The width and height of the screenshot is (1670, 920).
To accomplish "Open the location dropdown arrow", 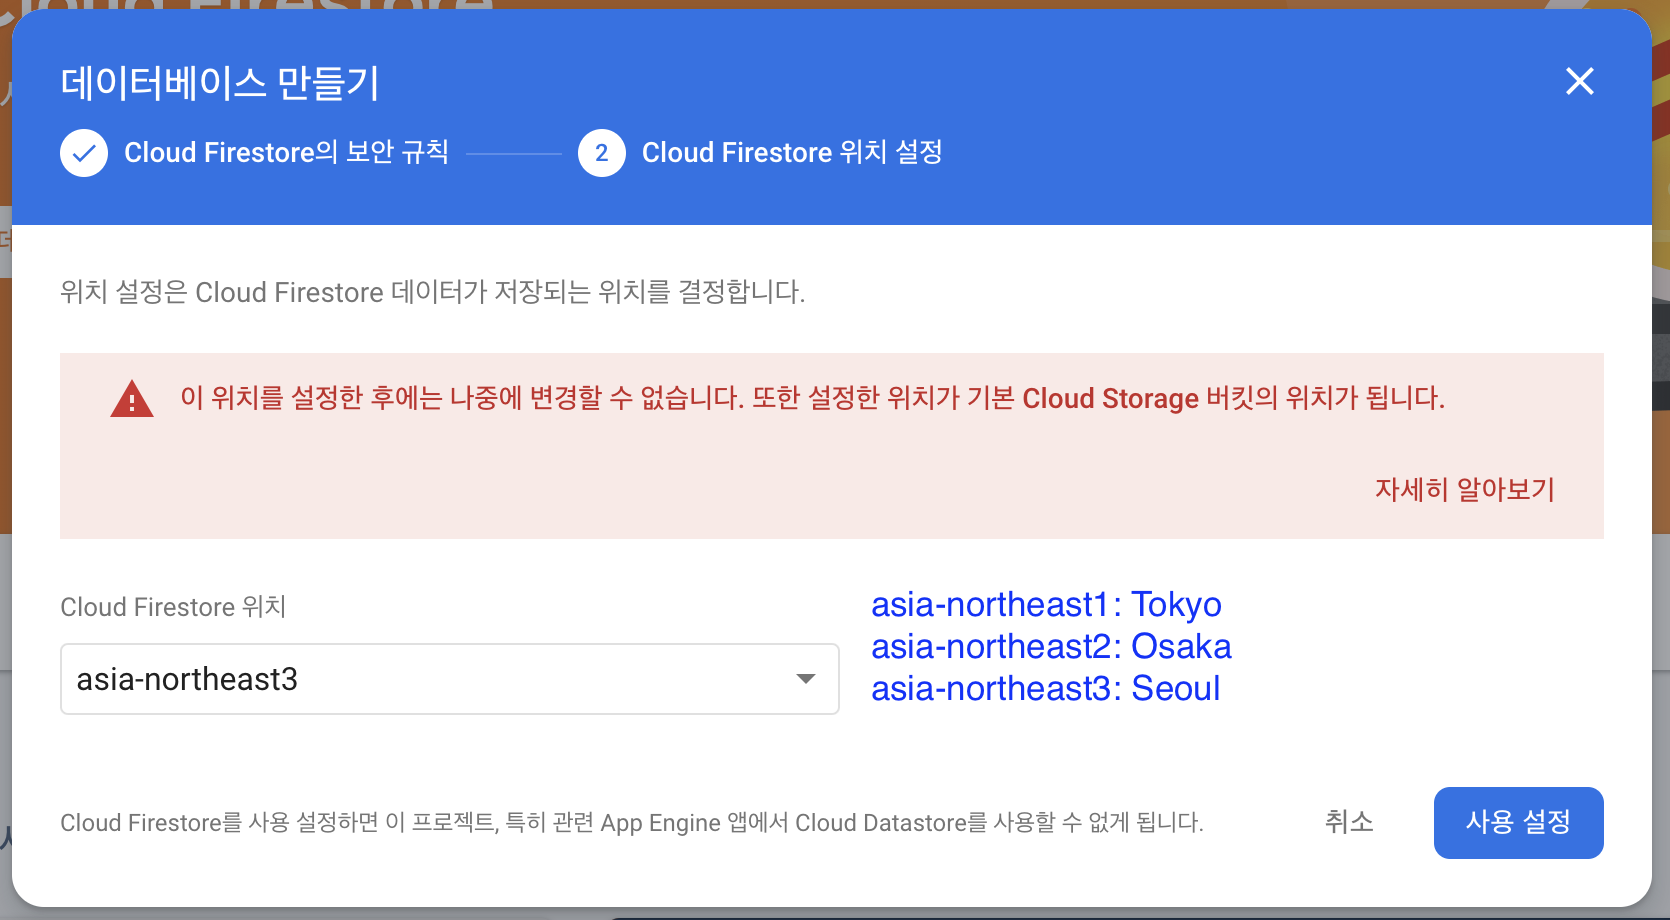I will 805,679.
